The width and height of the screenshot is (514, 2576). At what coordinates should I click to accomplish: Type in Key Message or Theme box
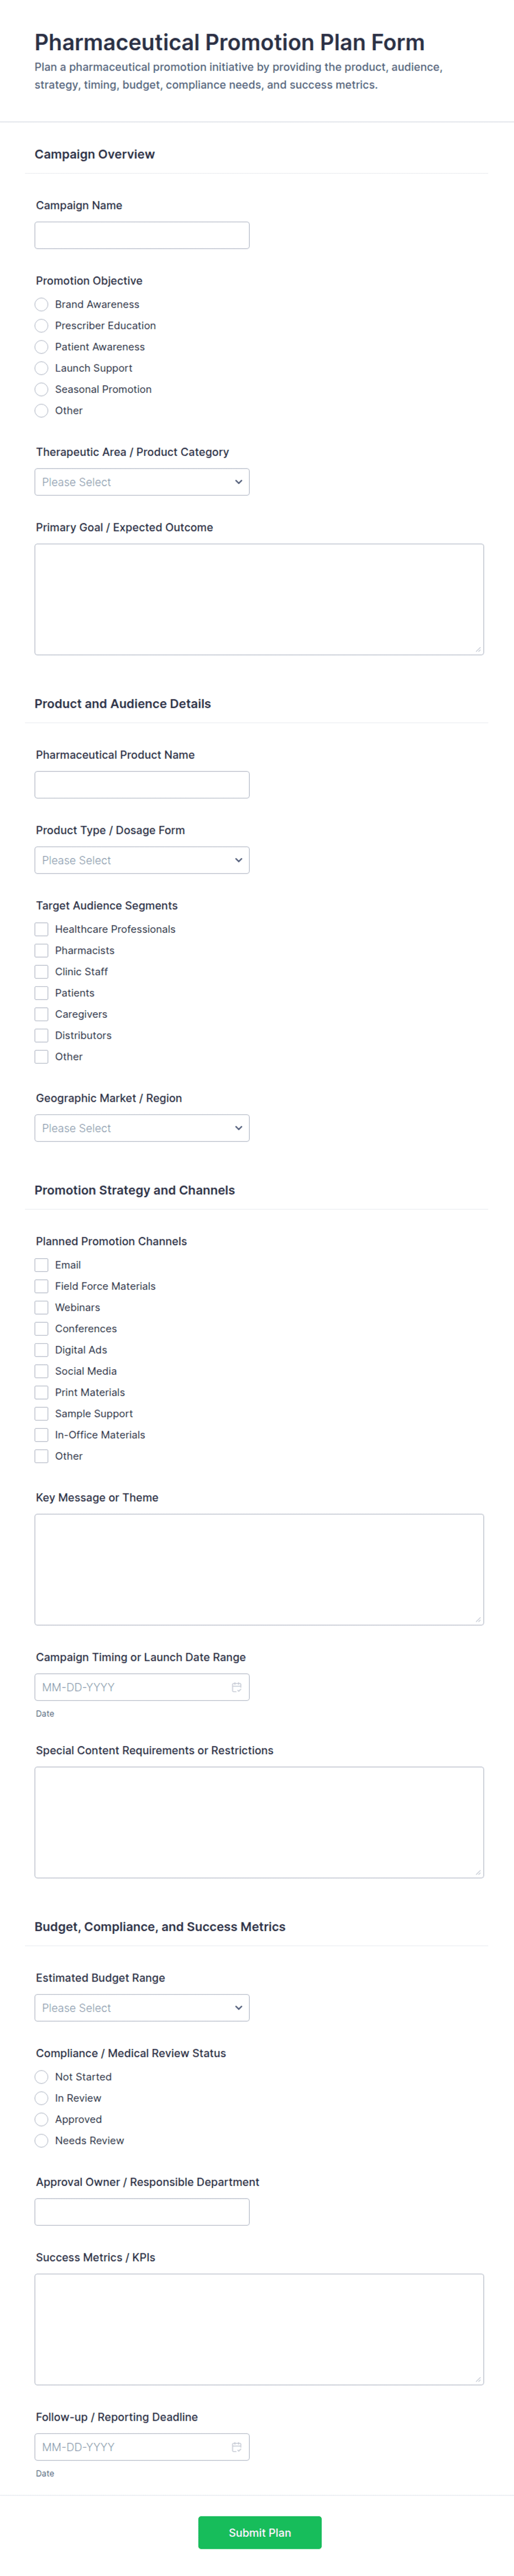[259, 1569]
